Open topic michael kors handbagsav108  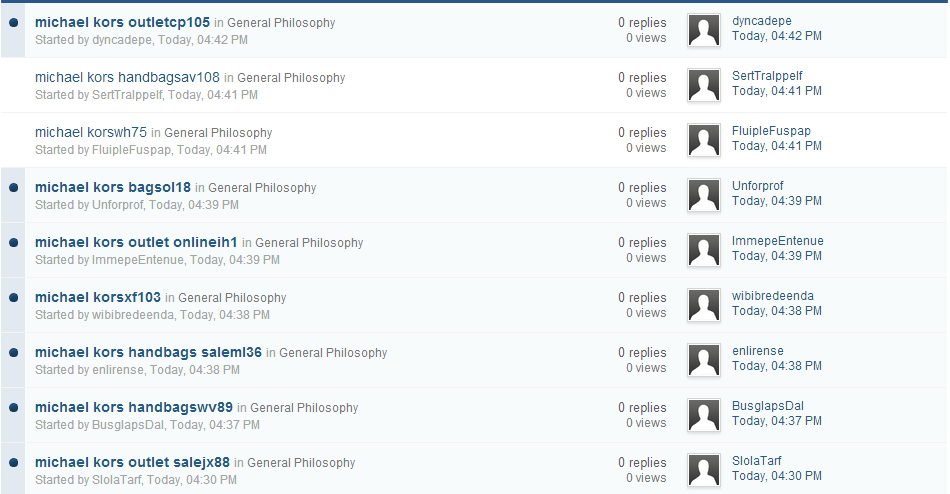[127, 77]
